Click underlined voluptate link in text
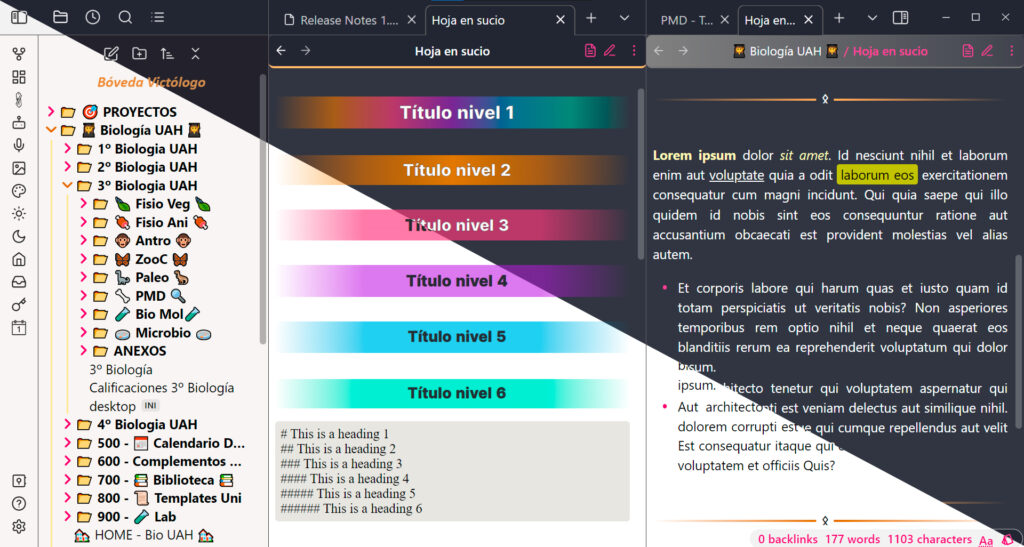The height and width of the screenshot is (547, 1024). click(737, 175)
